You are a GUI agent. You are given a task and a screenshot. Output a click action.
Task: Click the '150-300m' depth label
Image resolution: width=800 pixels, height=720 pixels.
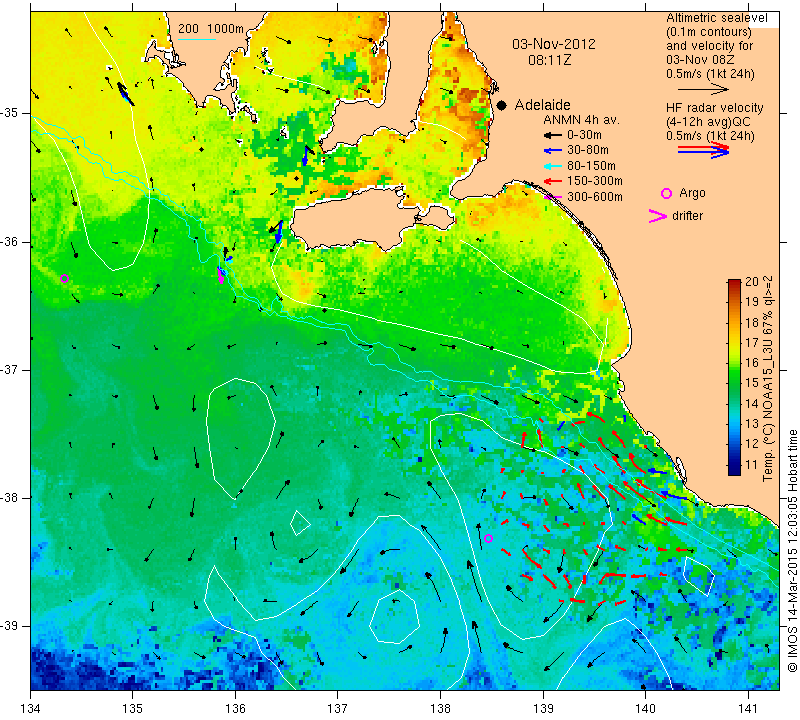(595, 181)
